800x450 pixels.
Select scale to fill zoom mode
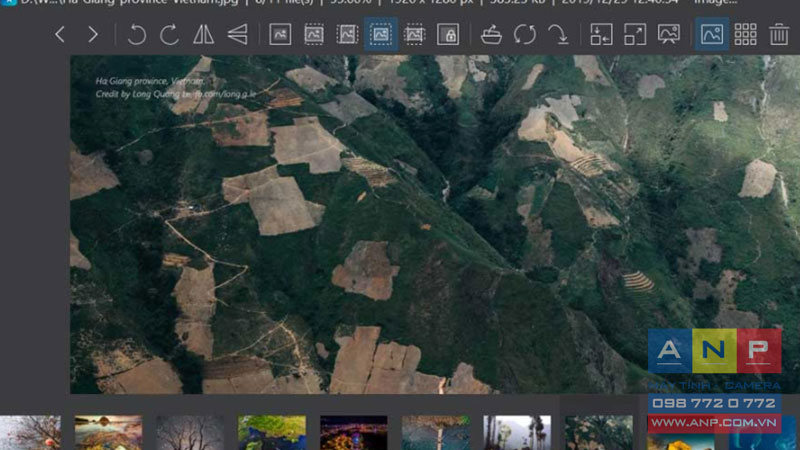tap(414, 35)
